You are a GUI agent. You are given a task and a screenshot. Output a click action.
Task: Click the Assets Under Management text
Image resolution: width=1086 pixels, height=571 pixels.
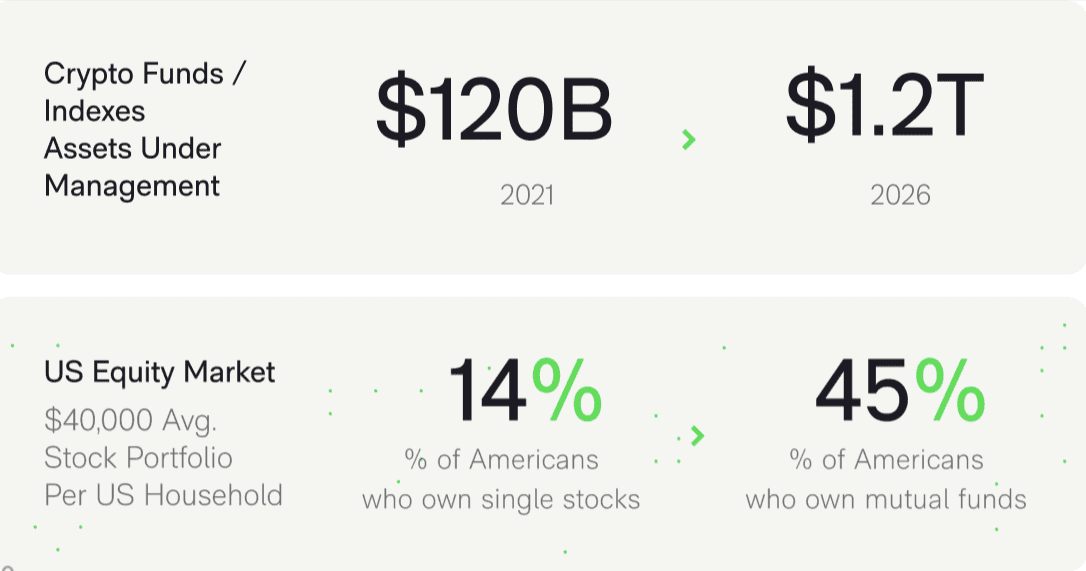[132, 167]
